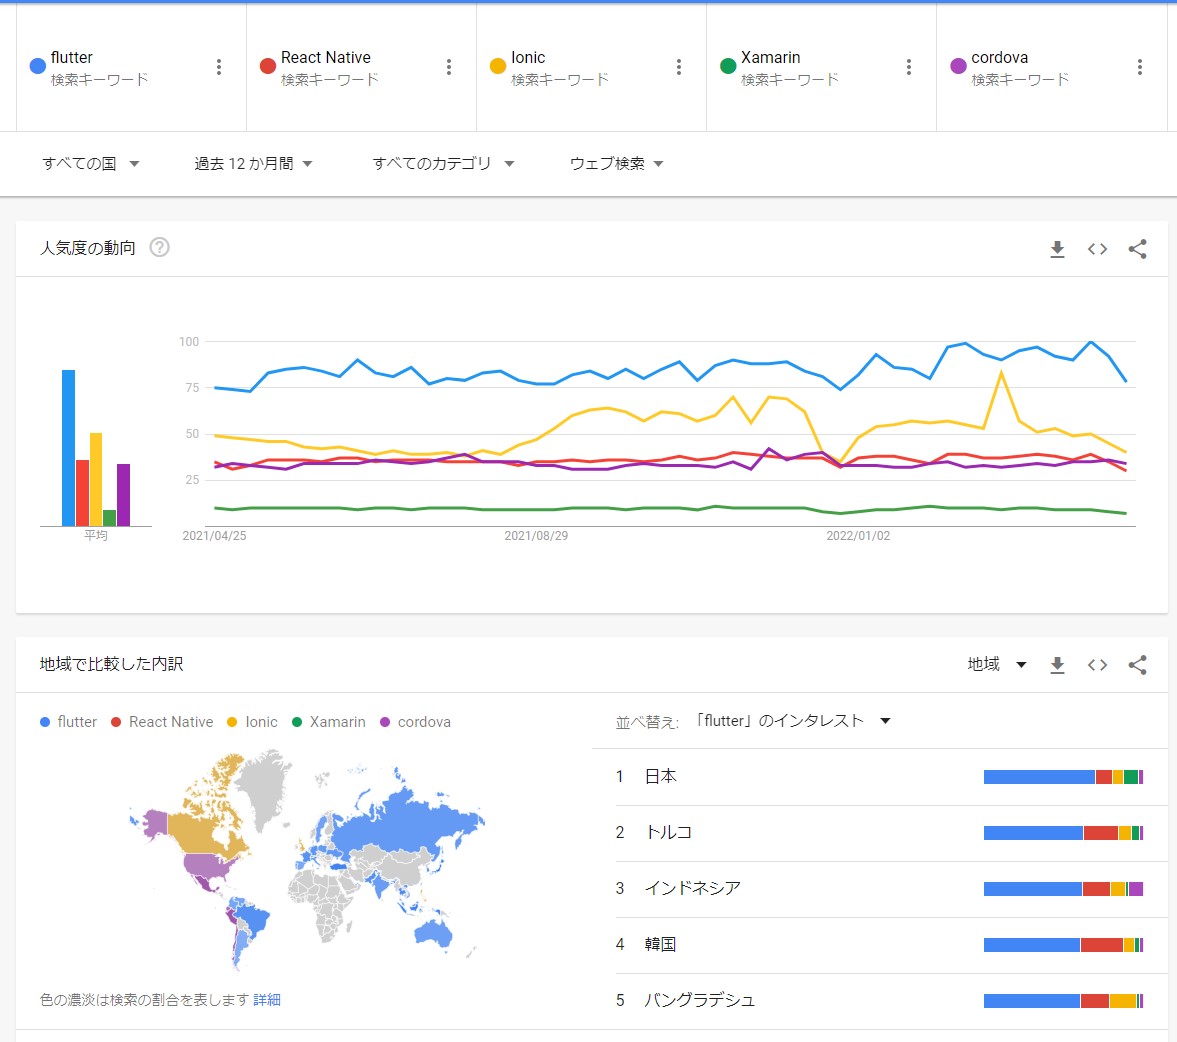Click the blue flutter average bar
The width and height of the screenshot is (1177, 1042).
coord(68,447)
